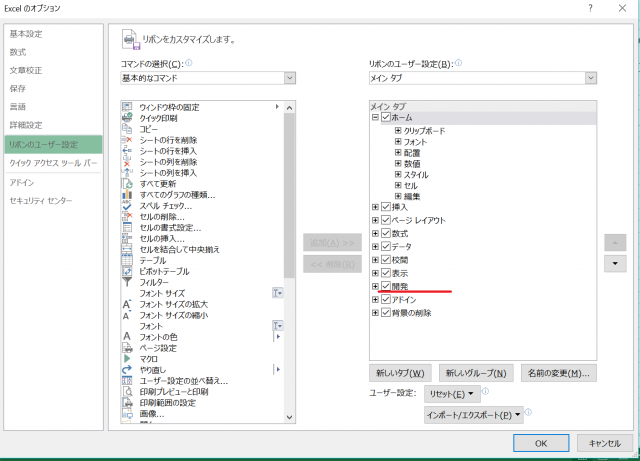The height and width of the screenshot is (461, 640).
Task: Switch to クイック アクセス ツール バー settings
Action: tap(54, 162)
